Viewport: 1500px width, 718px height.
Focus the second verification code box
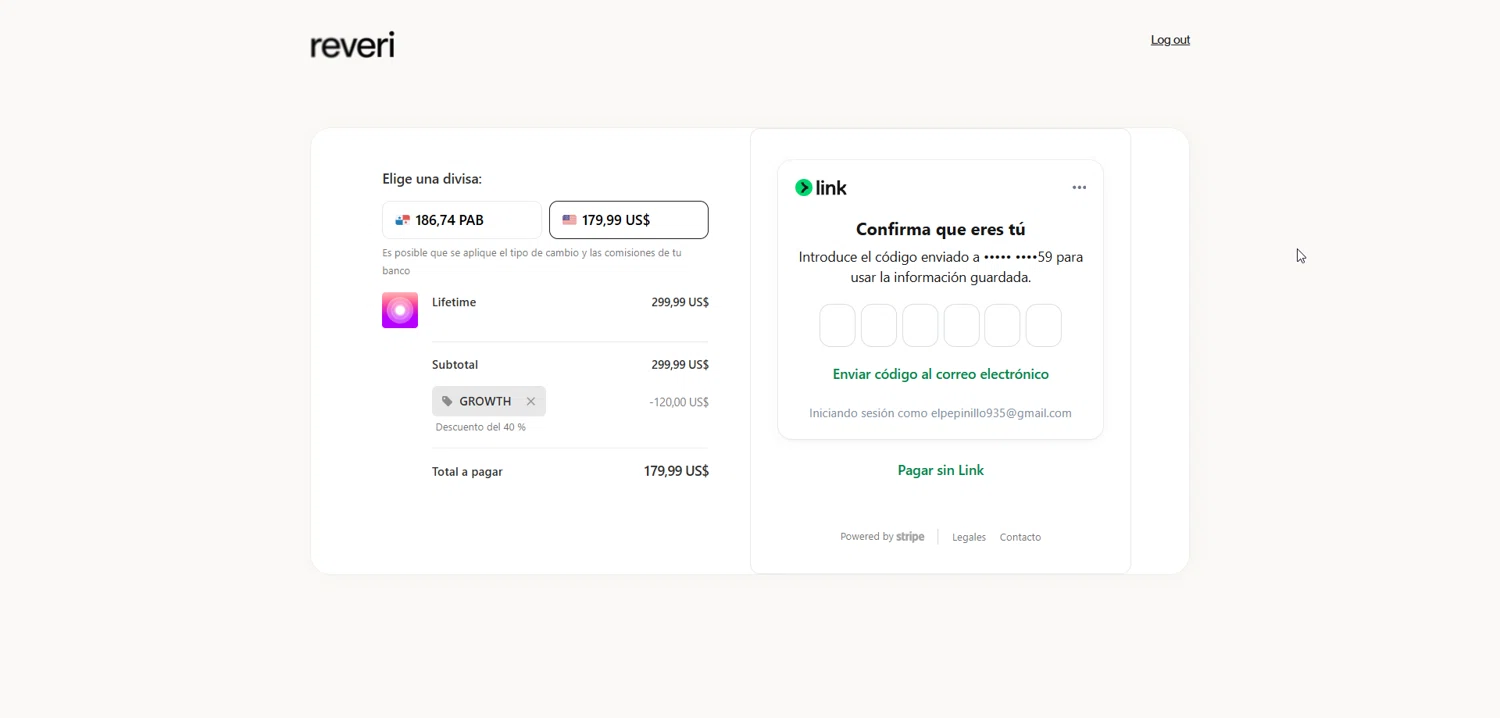tap(879, 326)
